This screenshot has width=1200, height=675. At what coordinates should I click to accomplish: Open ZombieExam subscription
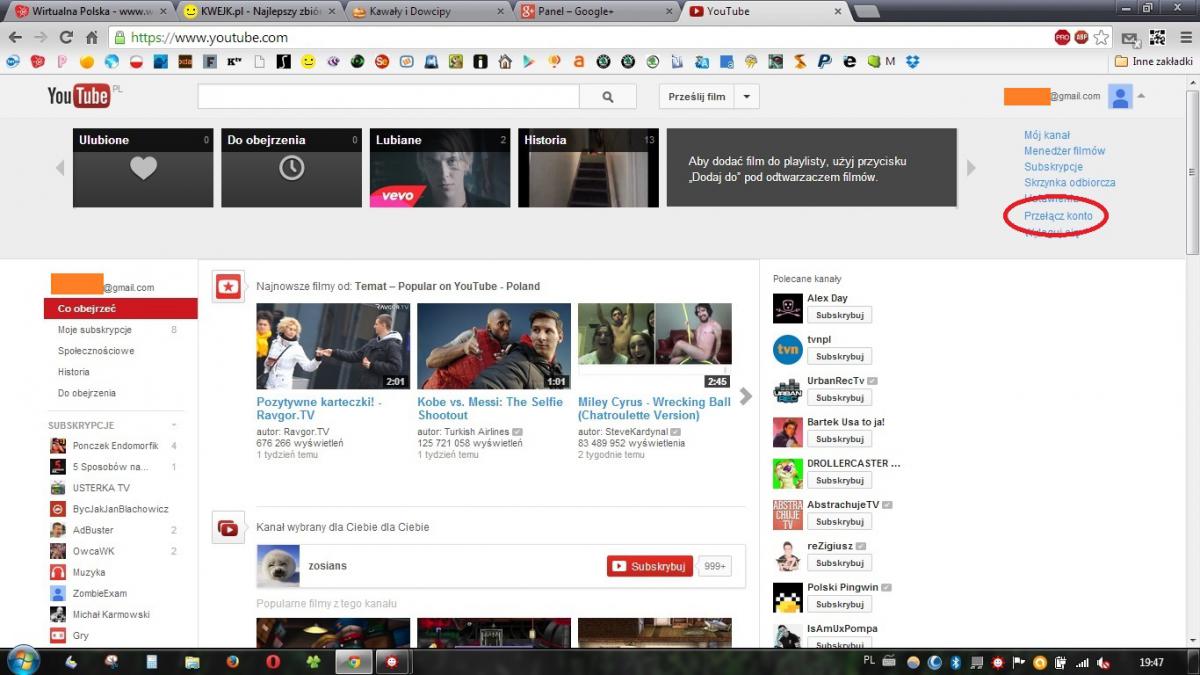(99, 594)
